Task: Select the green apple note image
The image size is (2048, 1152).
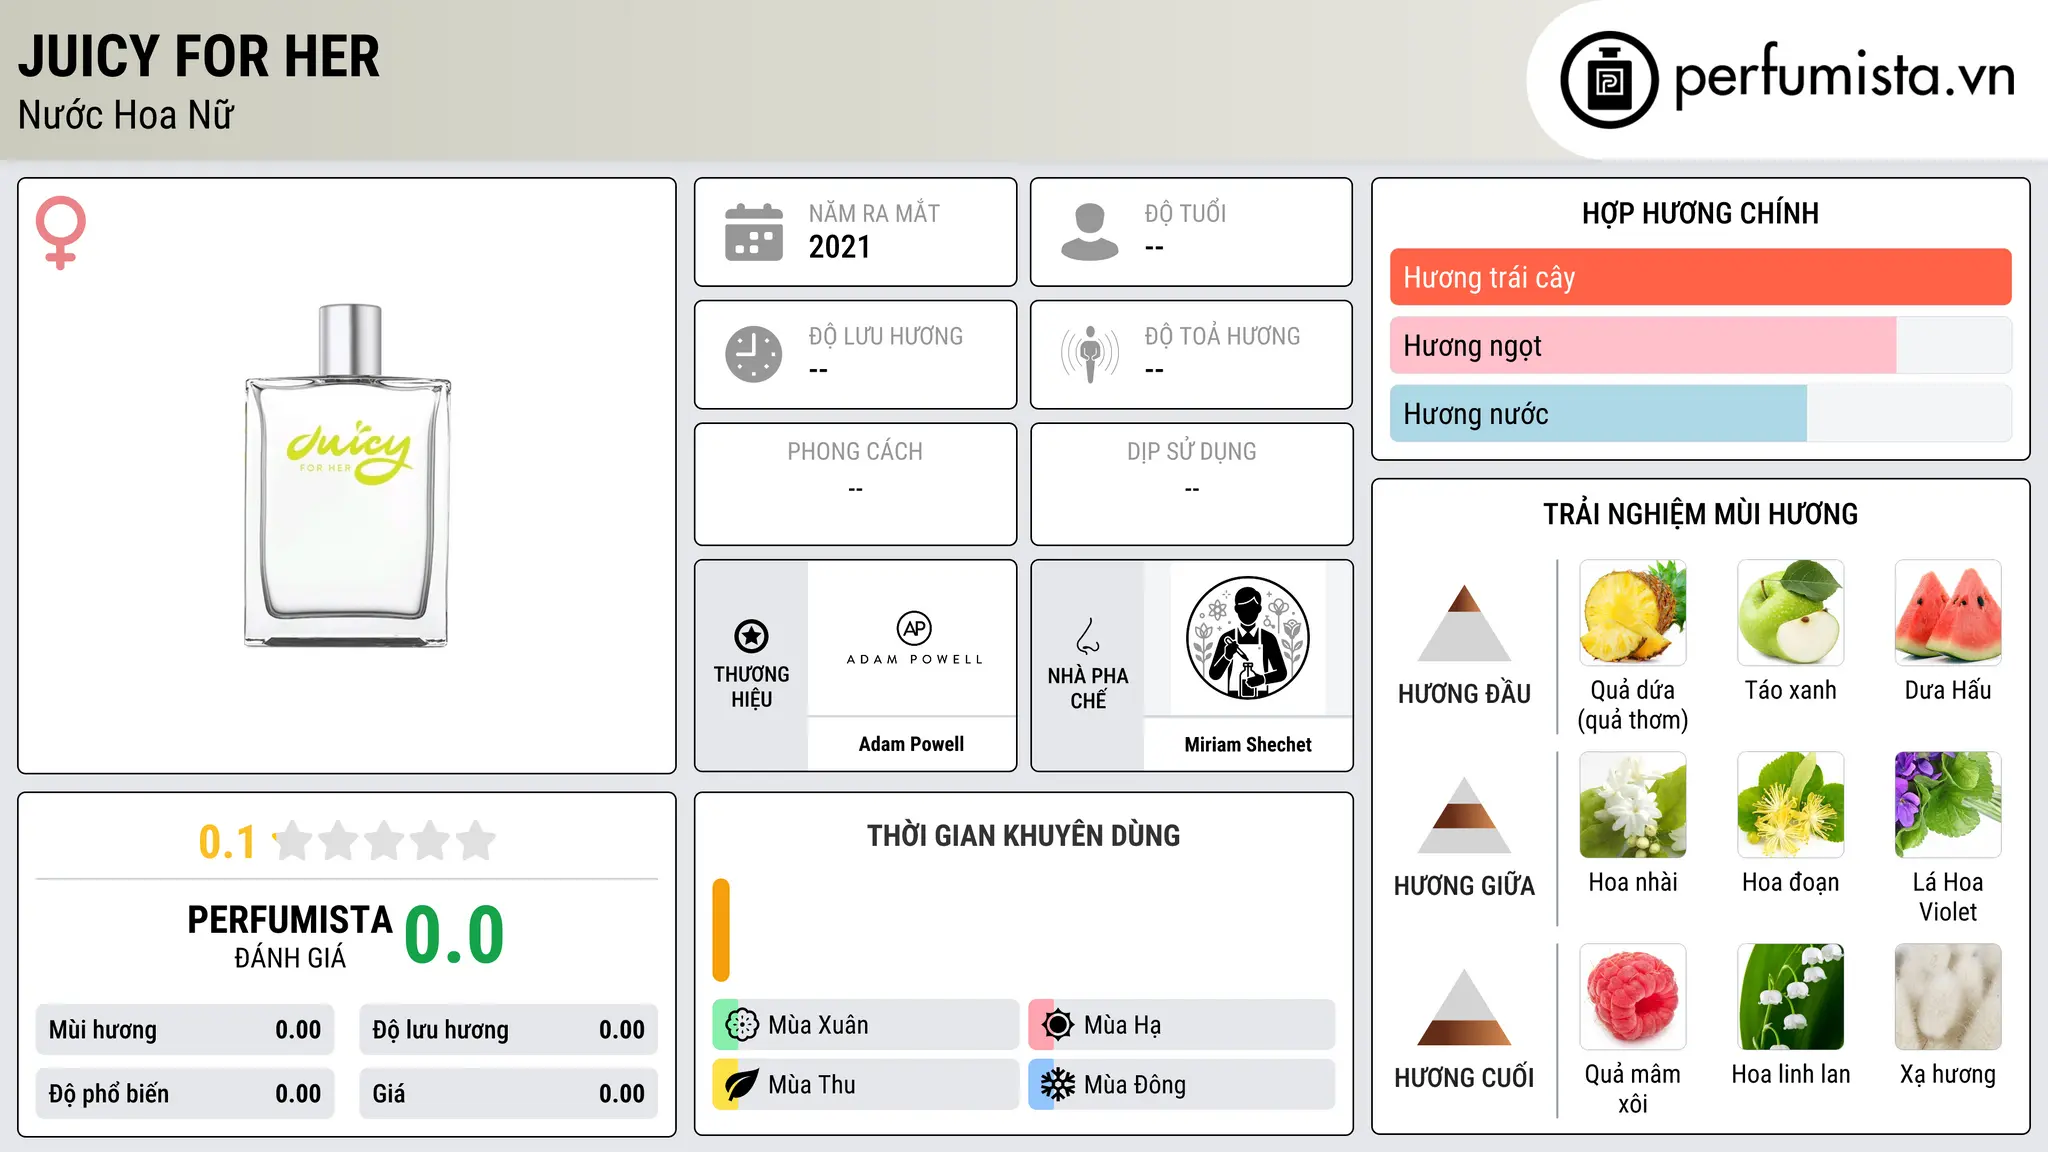Action: [x=1791, y=613]
